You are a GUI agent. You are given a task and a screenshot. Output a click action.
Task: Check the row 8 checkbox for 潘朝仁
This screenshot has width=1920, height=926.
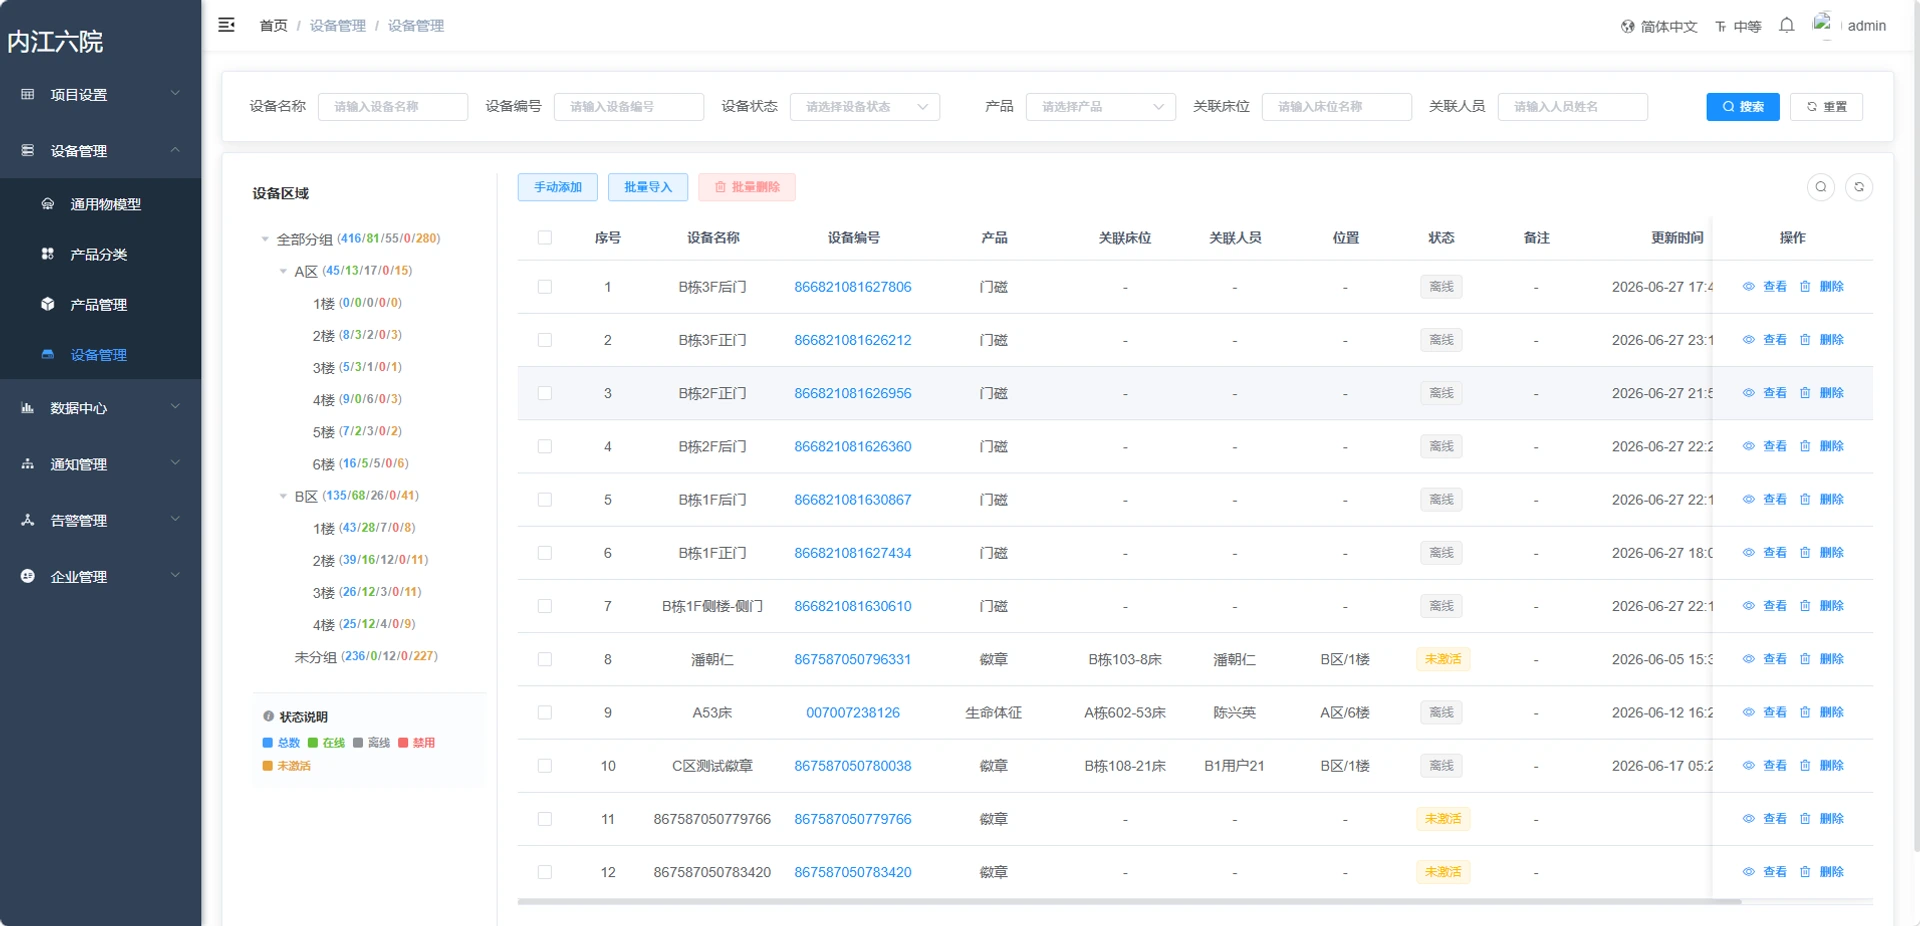545,659
